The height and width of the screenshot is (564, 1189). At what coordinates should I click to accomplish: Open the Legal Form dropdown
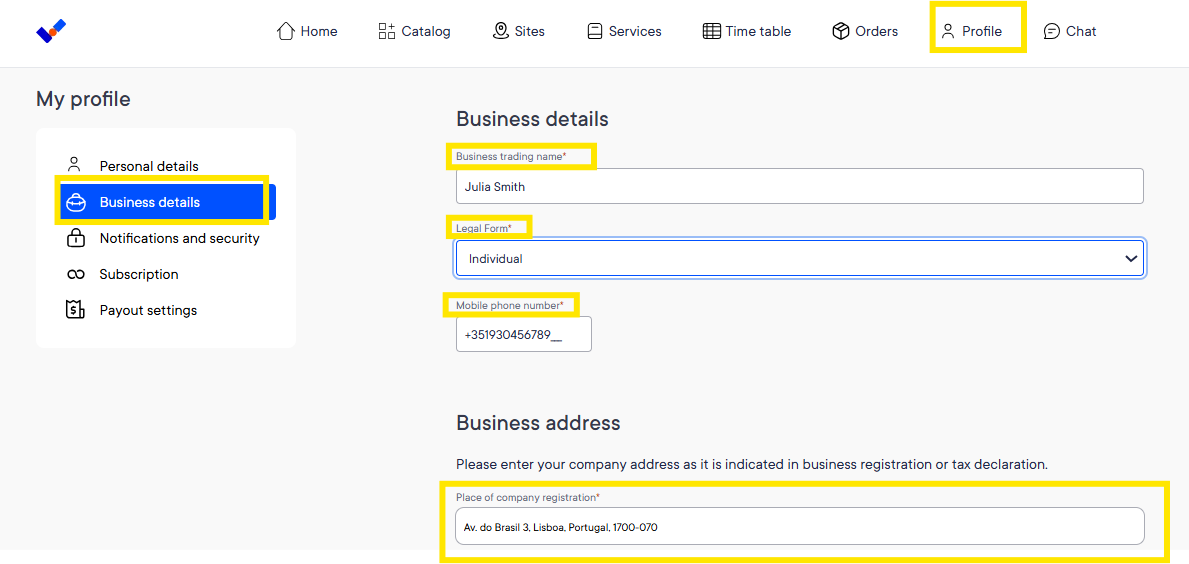click(800, 258)
